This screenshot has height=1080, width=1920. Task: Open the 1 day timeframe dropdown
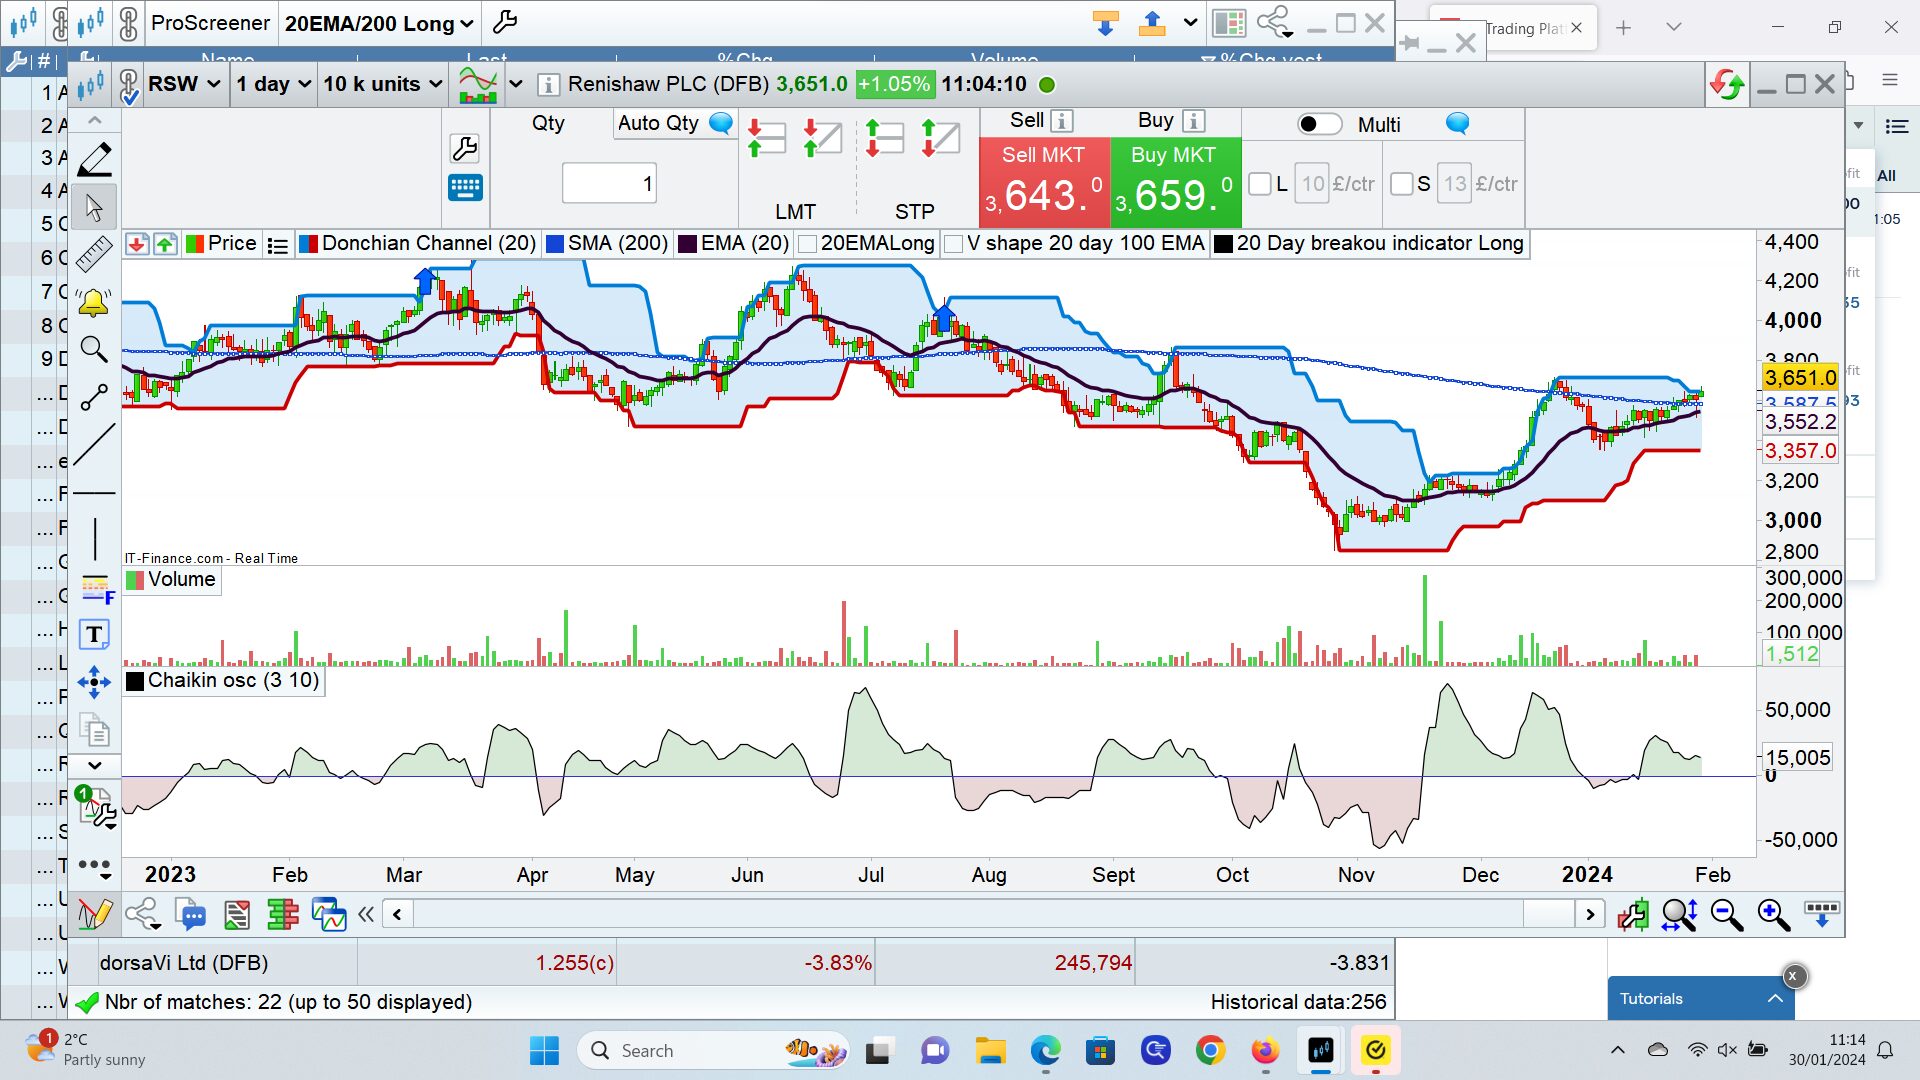[x=273, y=84]
